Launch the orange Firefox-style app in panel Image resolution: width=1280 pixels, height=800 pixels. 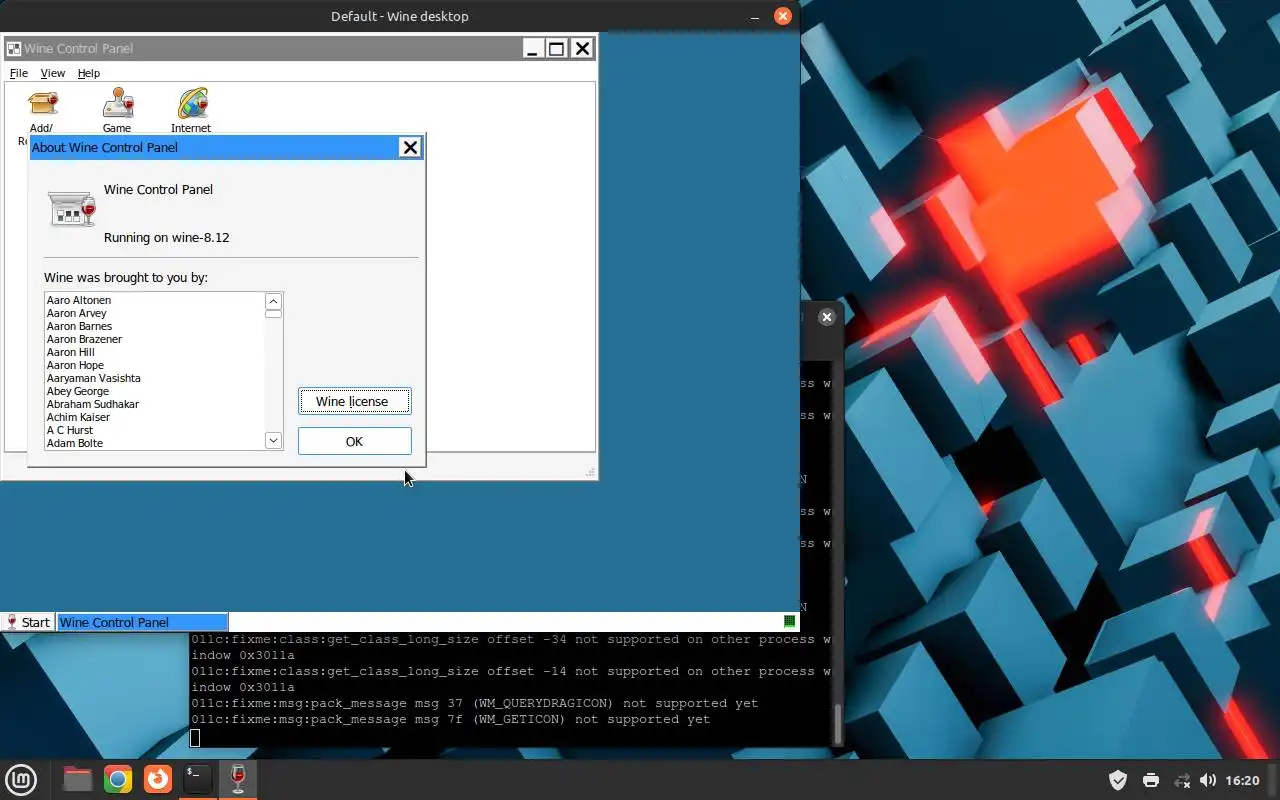pos(158,780)
